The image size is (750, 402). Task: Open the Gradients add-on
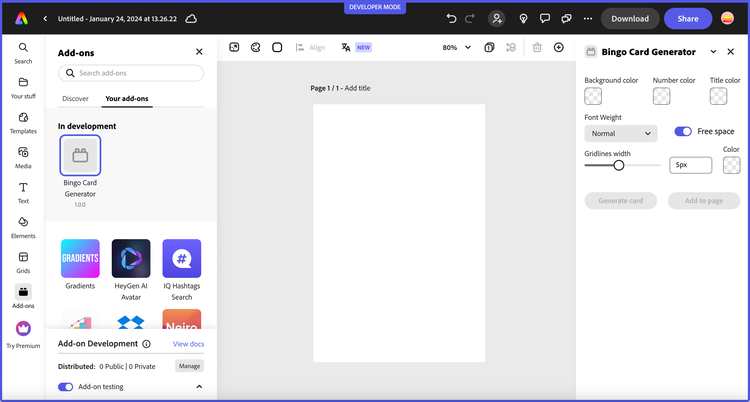coord(80,258)
